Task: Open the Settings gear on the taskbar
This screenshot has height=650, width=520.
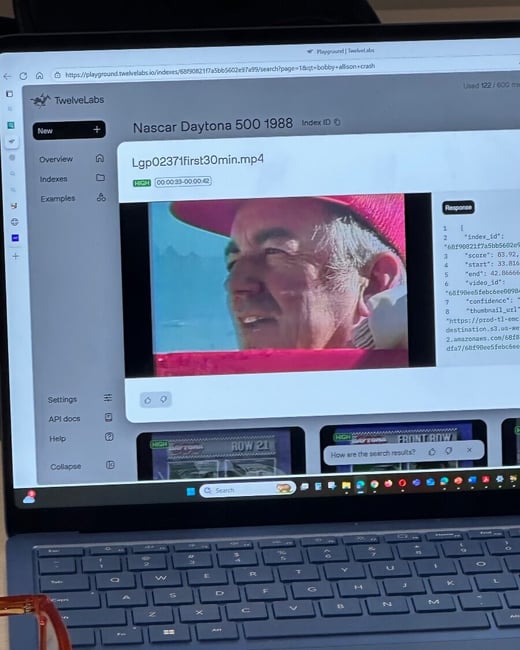Action: tap(500, 479)
